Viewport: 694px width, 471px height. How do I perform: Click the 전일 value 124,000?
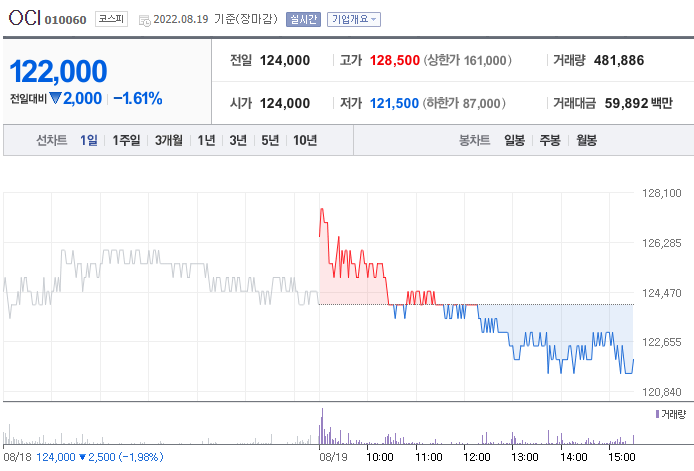(x=285, y=60)
